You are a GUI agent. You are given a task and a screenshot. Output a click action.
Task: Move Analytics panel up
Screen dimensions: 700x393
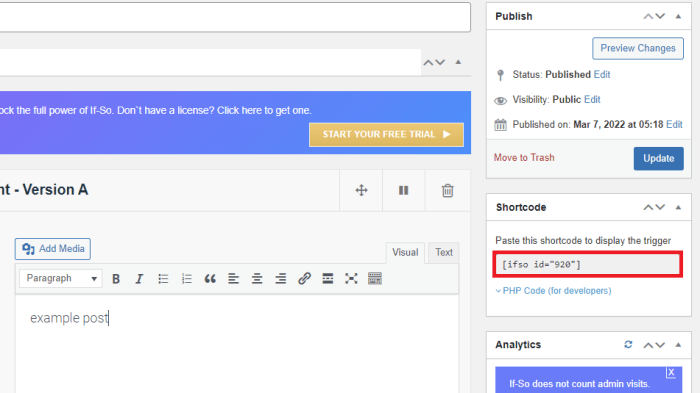tap(648, 345)
